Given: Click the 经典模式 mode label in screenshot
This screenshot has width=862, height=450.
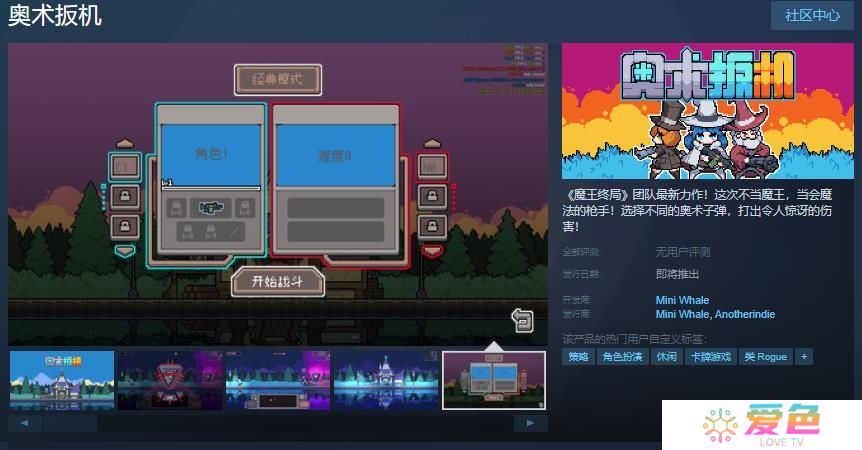Looking at the screenshot, I should point(278,80).
